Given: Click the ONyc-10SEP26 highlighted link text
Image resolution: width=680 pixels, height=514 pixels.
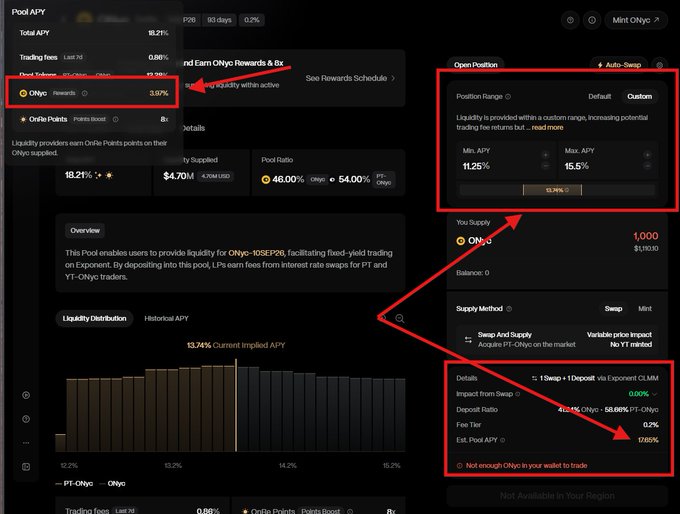Looking at the screenshot, I should pos(256,253).
